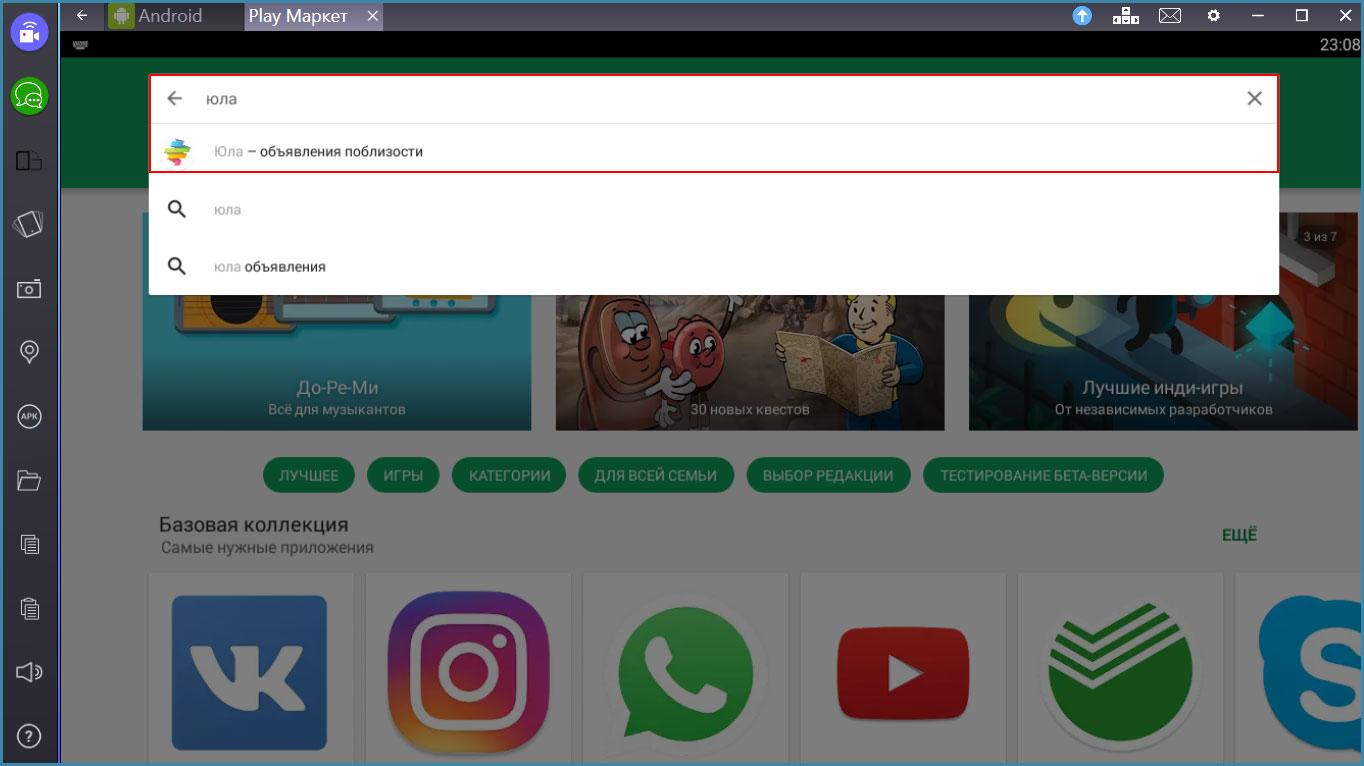This screenshot has width=1364, height=766.
Task: Click the search field containing юла
Action: point(714,98)
